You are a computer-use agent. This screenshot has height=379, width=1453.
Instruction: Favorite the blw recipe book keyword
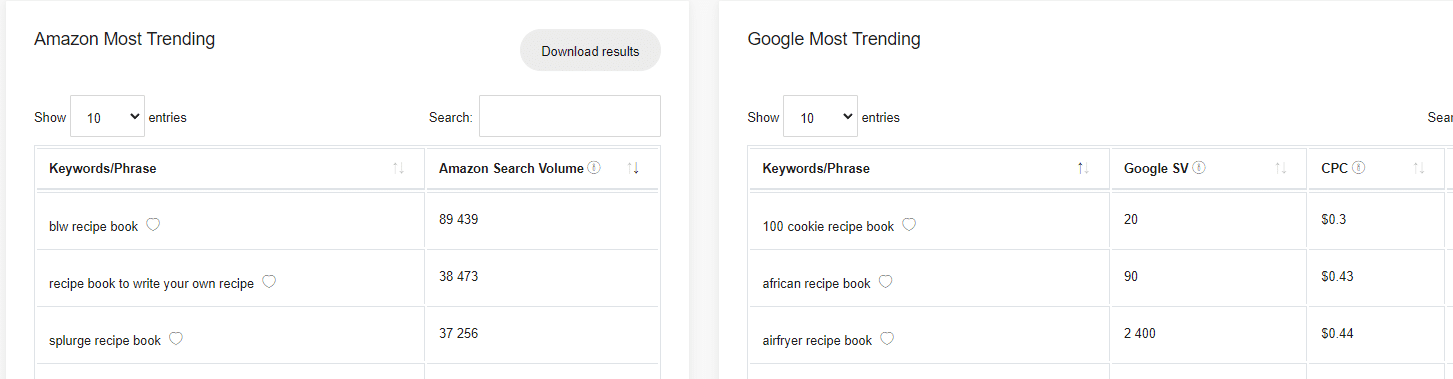[153, 225]
